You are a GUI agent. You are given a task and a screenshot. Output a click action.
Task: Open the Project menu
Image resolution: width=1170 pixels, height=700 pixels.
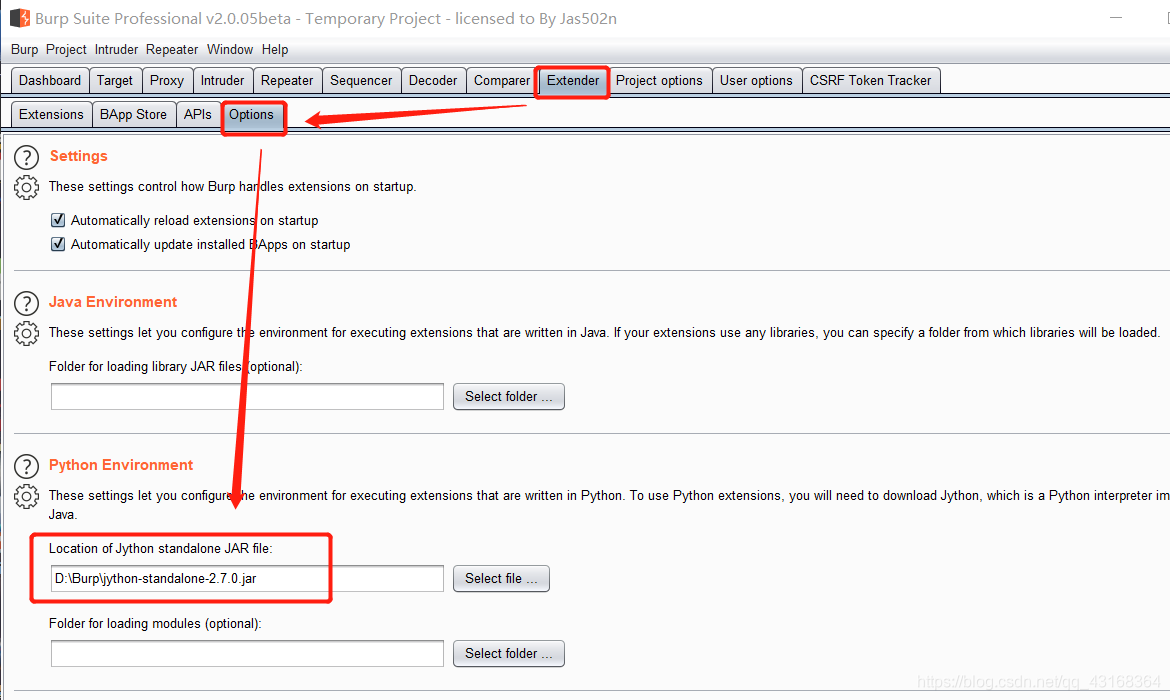point(66,49)
